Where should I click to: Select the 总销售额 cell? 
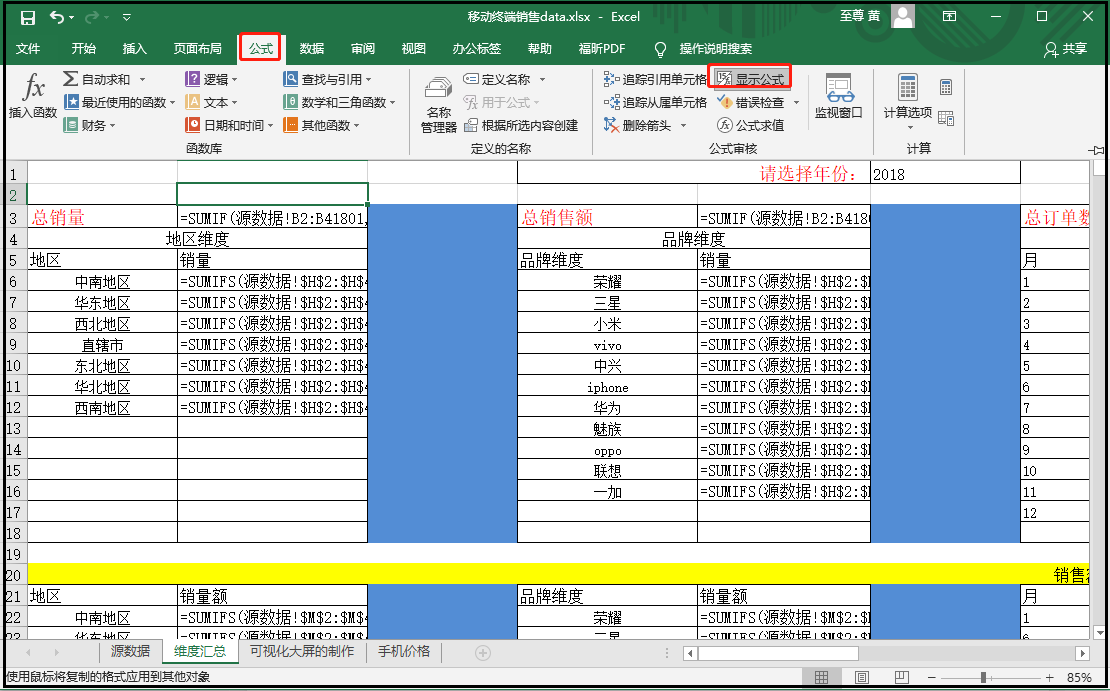pyautogui.click(x=607, y=218)
